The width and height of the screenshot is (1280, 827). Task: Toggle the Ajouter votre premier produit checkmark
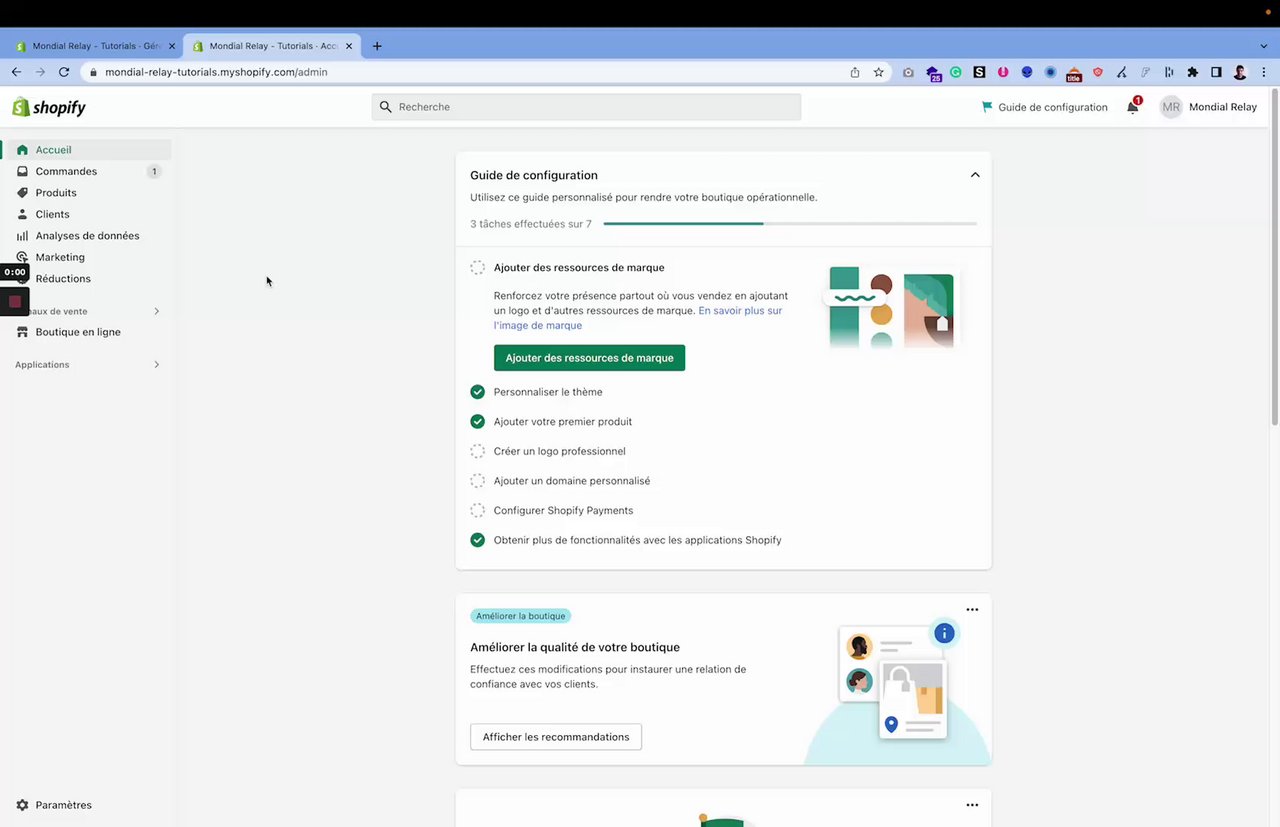pyautogui.click(x=478, y=422)
